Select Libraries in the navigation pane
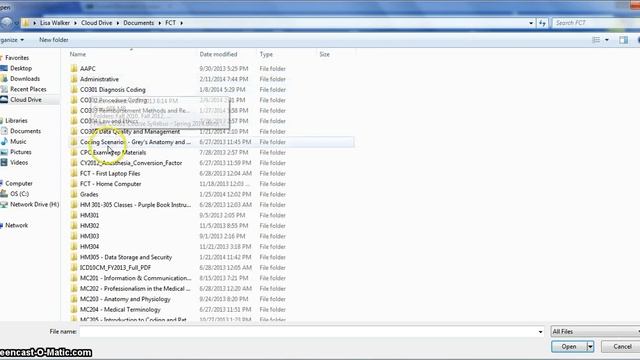This screenshot has height=360, width=640. (x=16, y=121)
